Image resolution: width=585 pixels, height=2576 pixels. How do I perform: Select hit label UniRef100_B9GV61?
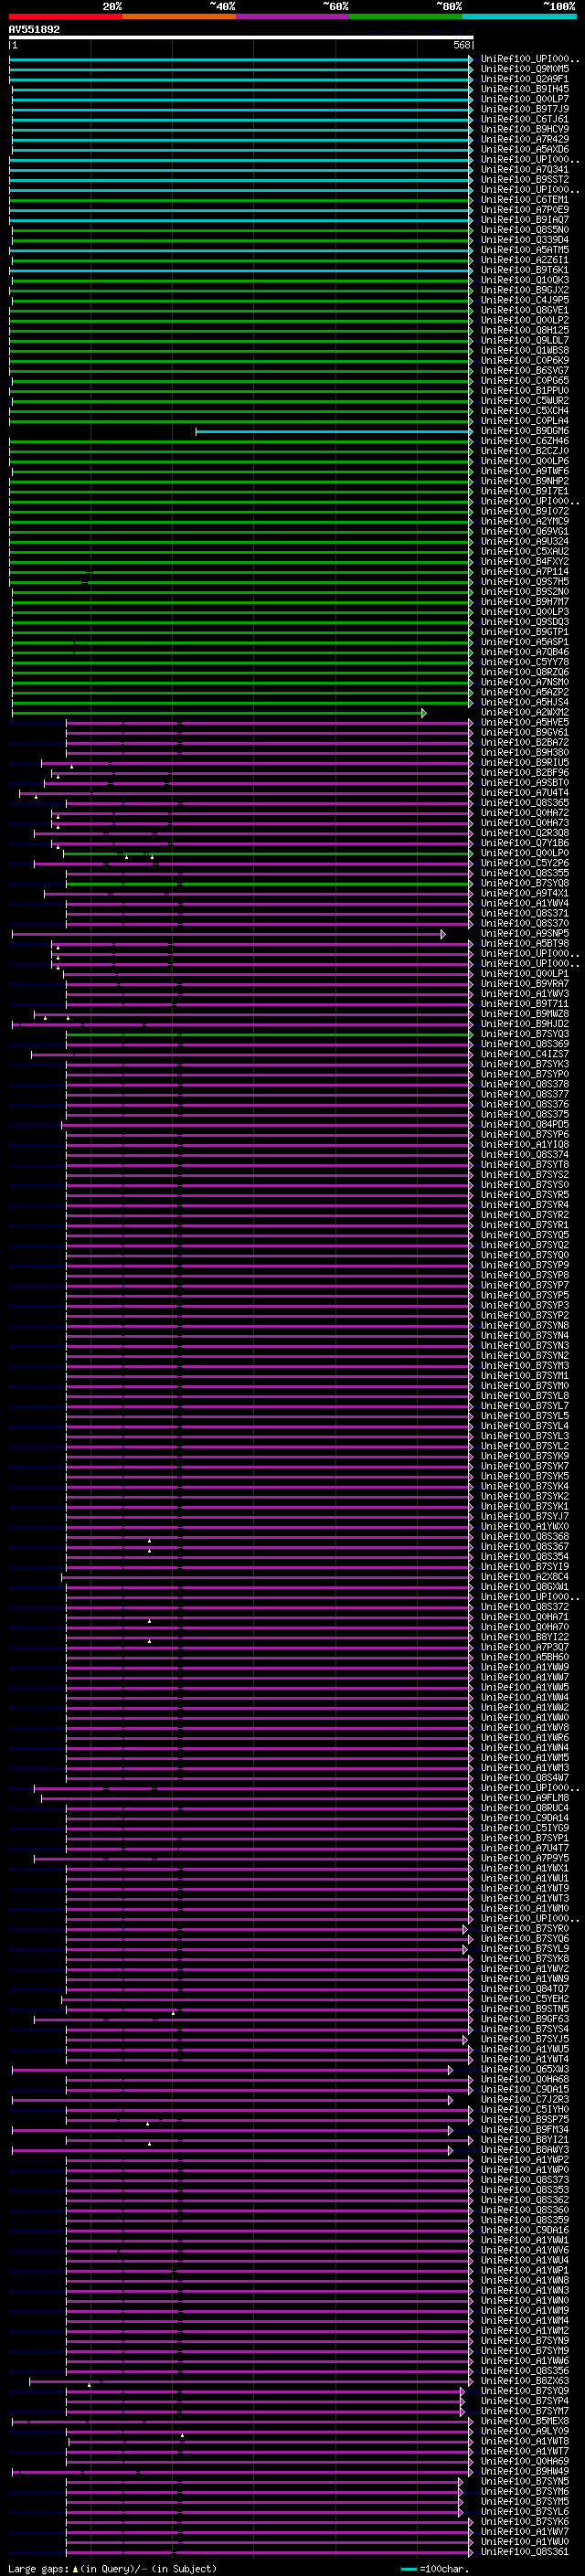coord(525,732)
